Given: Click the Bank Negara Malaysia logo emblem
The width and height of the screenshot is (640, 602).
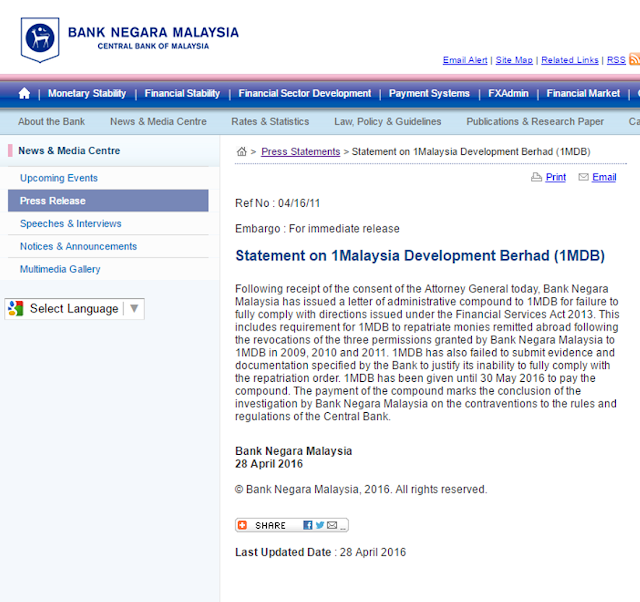Looking at the screenshot, I should pos(40,39).
